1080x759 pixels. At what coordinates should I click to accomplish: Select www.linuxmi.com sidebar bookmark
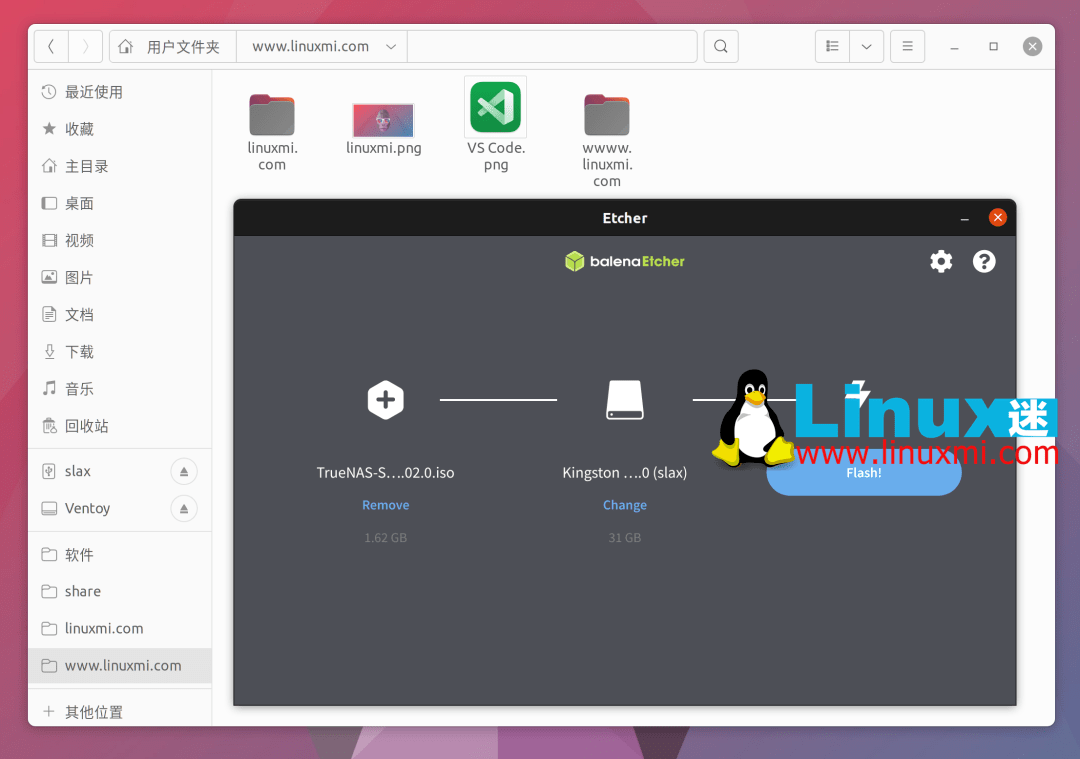(120, 666)
